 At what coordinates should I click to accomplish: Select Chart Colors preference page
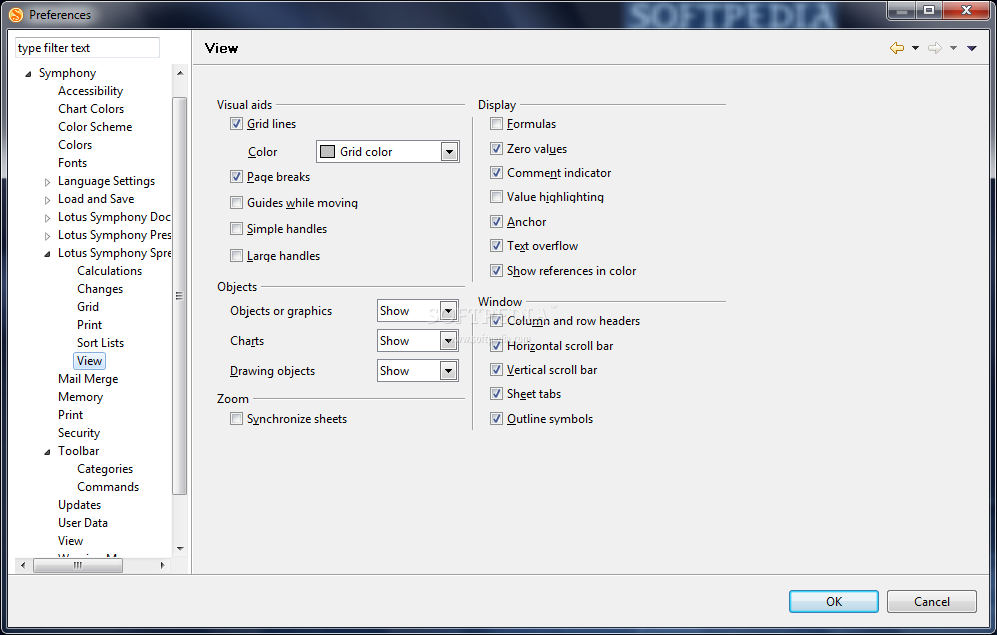(91, 109)
